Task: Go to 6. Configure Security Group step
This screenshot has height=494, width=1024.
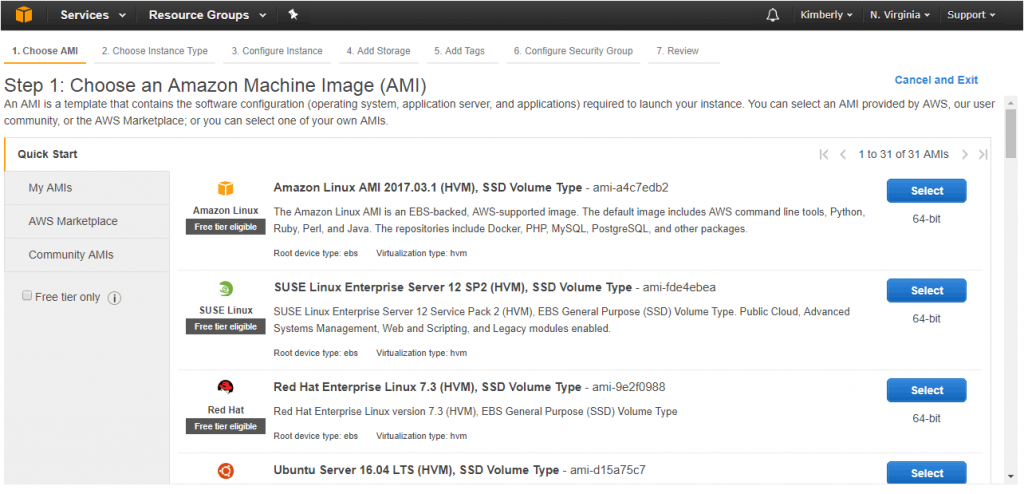Action: pos(573,51)
